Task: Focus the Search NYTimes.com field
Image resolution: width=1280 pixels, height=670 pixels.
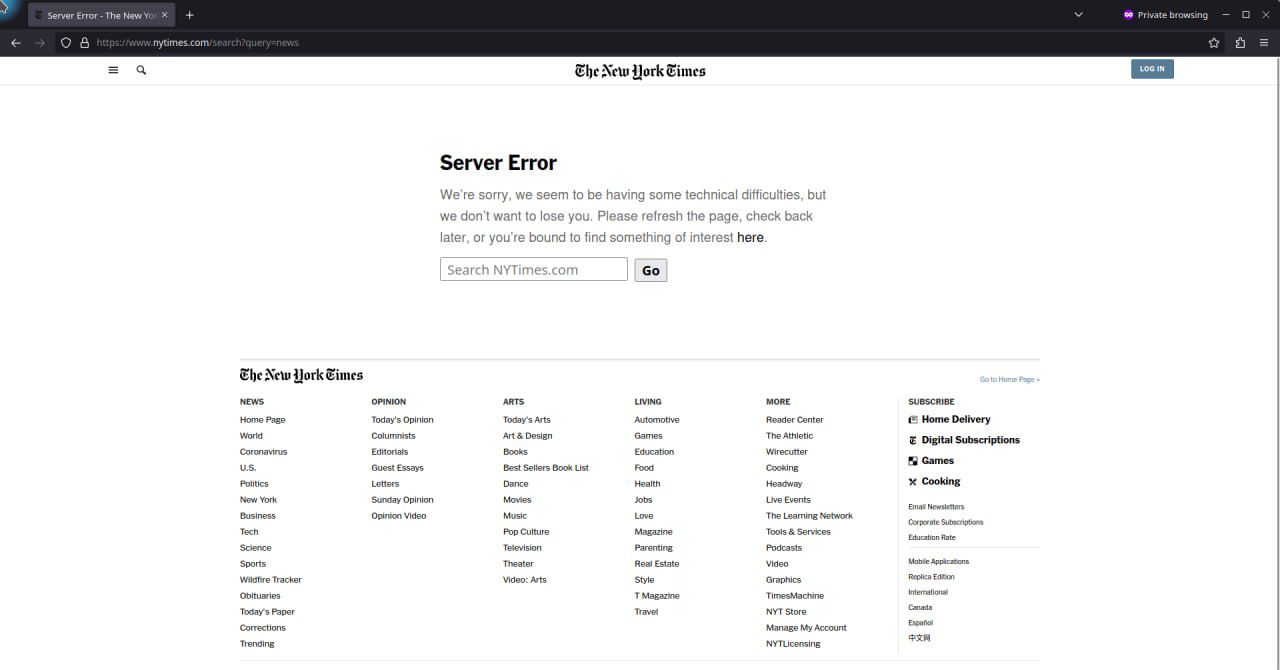Action: (534, 269)
